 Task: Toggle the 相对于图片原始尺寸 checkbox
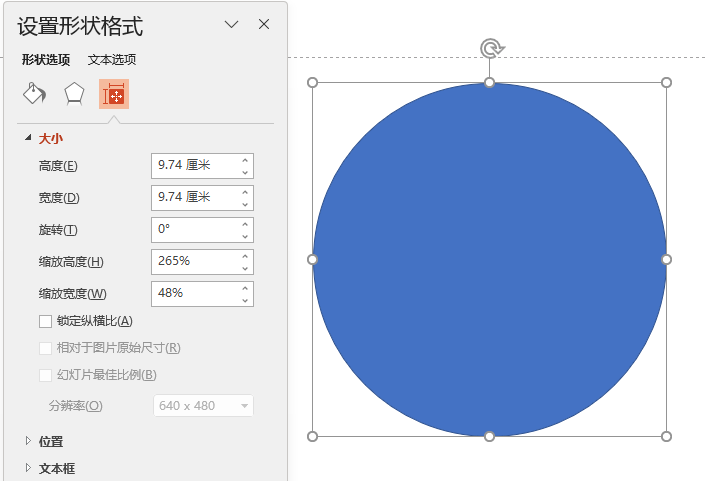[45, 348]
